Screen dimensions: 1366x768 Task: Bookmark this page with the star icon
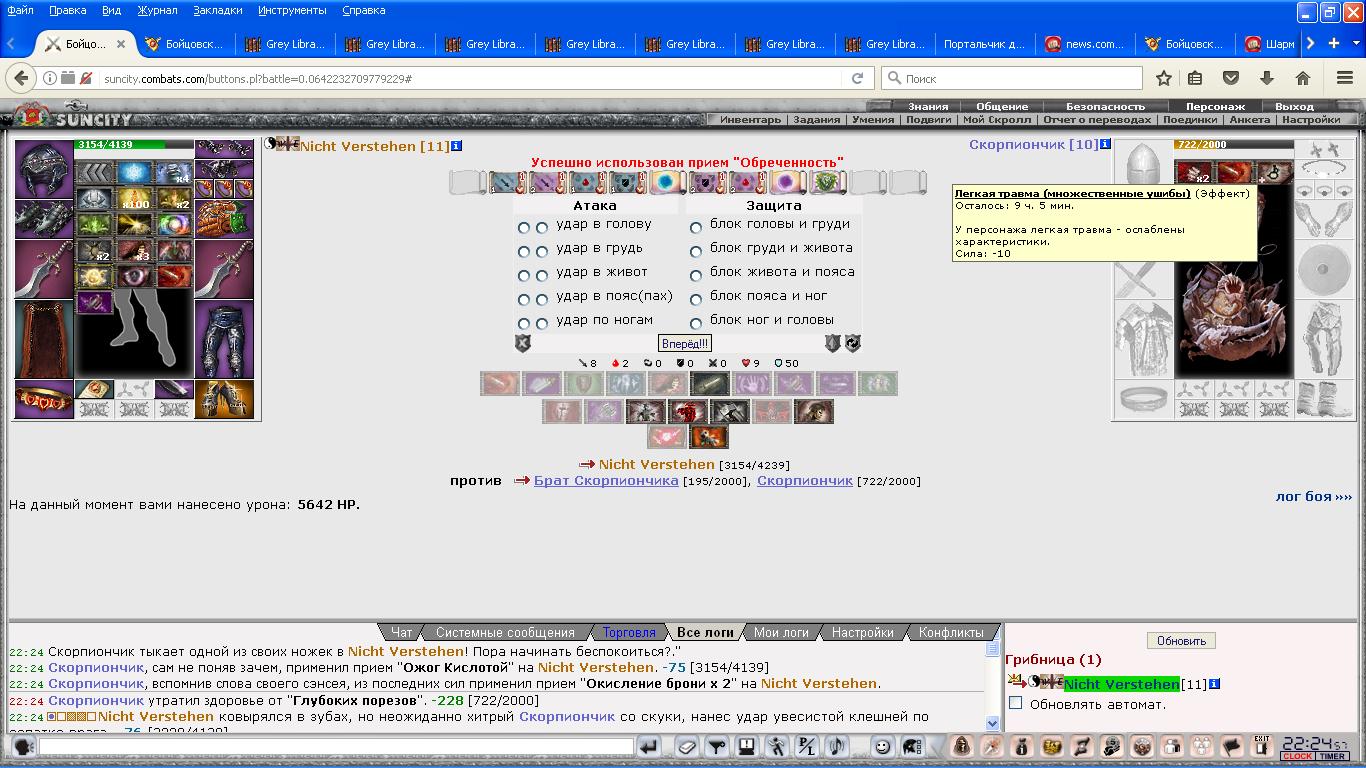pyautogui.click(x=1164, y=78)
